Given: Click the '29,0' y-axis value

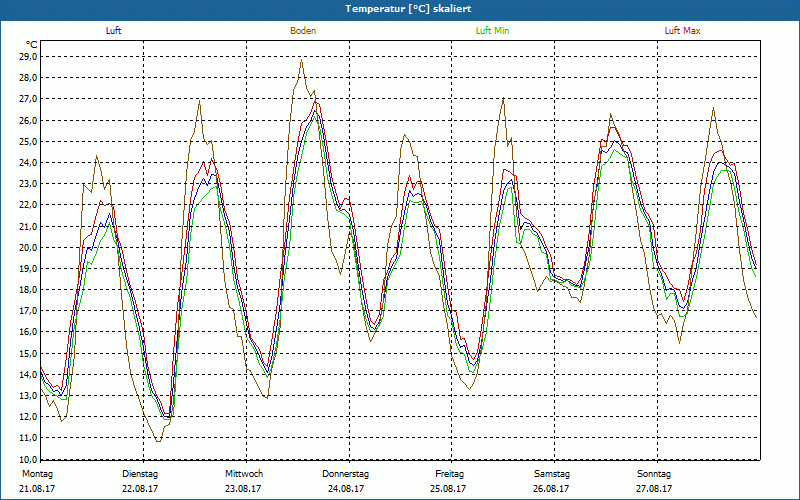Looking at the screenshot, I should click(28, 57).
